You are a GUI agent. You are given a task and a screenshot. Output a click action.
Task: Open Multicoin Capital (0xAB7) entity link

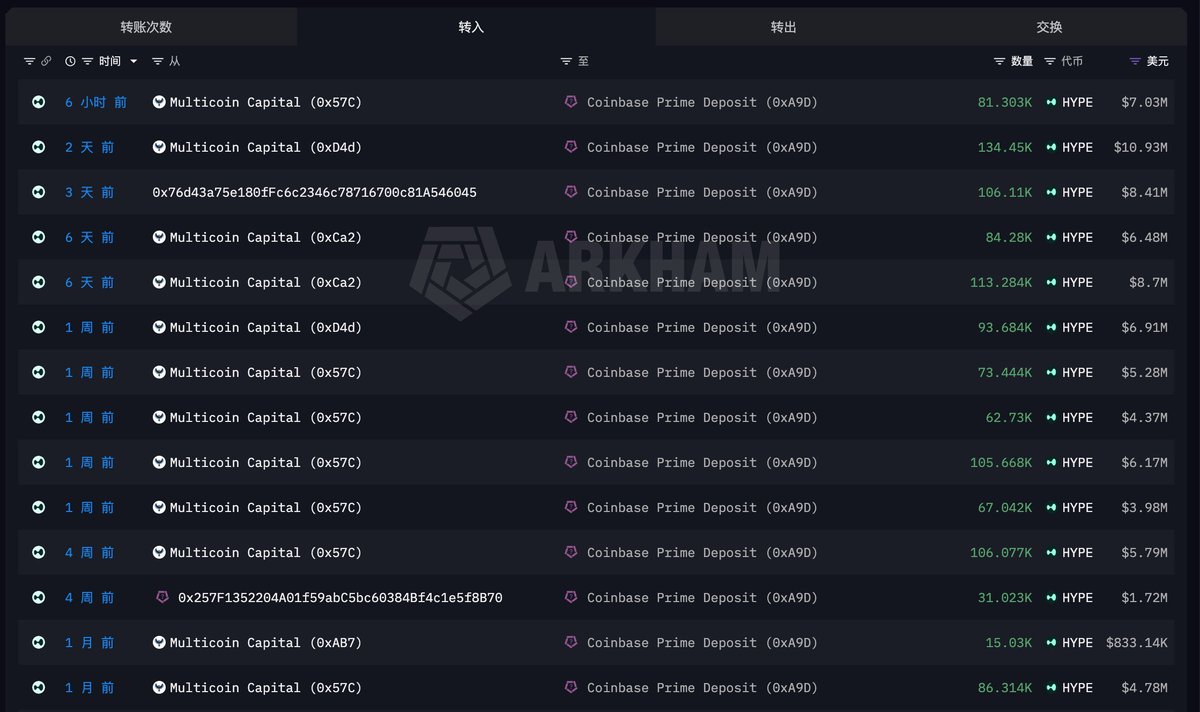point(266,642)
